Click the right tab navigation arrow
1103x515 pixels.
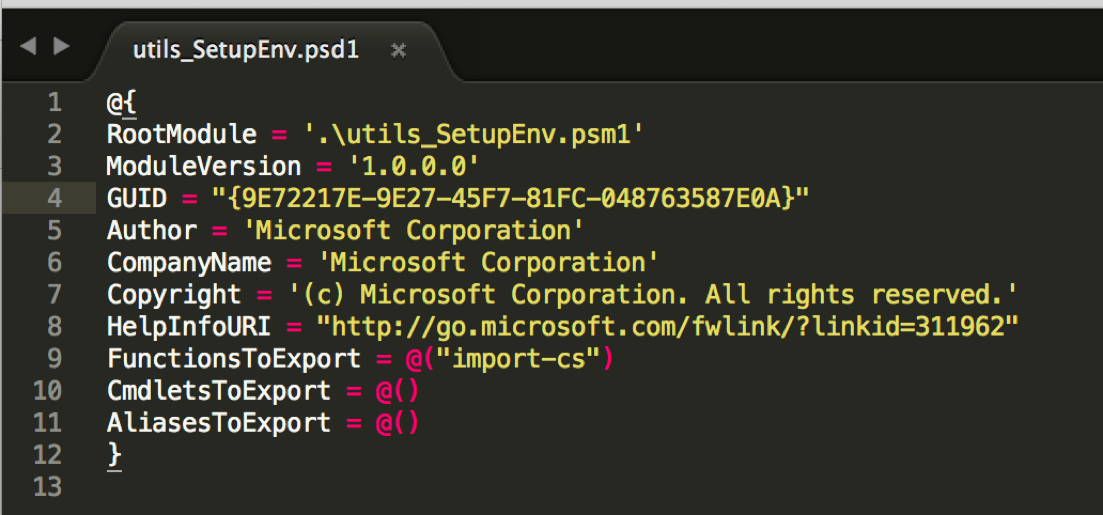[62, 46]
